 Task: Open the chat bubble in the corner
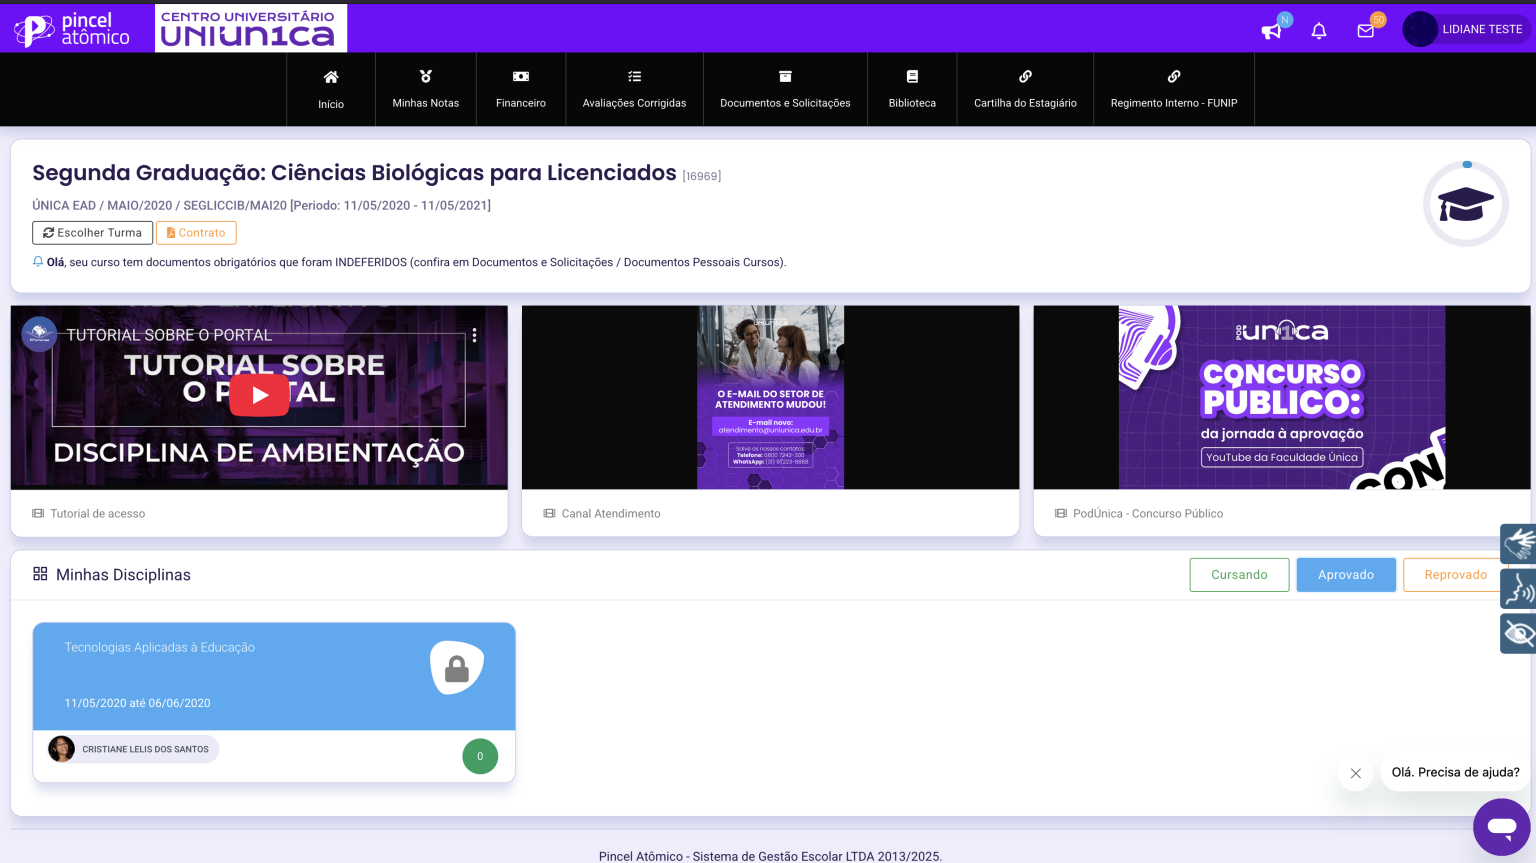(x=1502, y=827)
